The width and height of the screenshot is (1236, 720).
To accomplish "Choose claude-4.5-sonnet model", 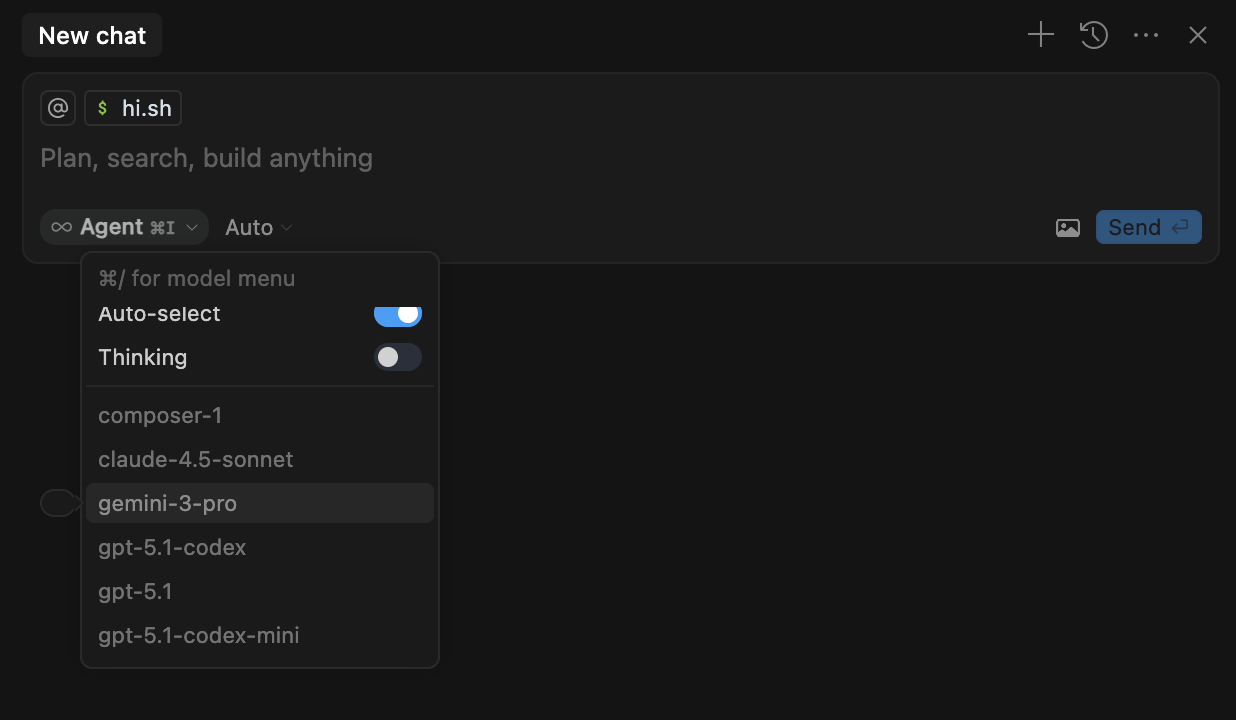I will (x=196, y=459).
